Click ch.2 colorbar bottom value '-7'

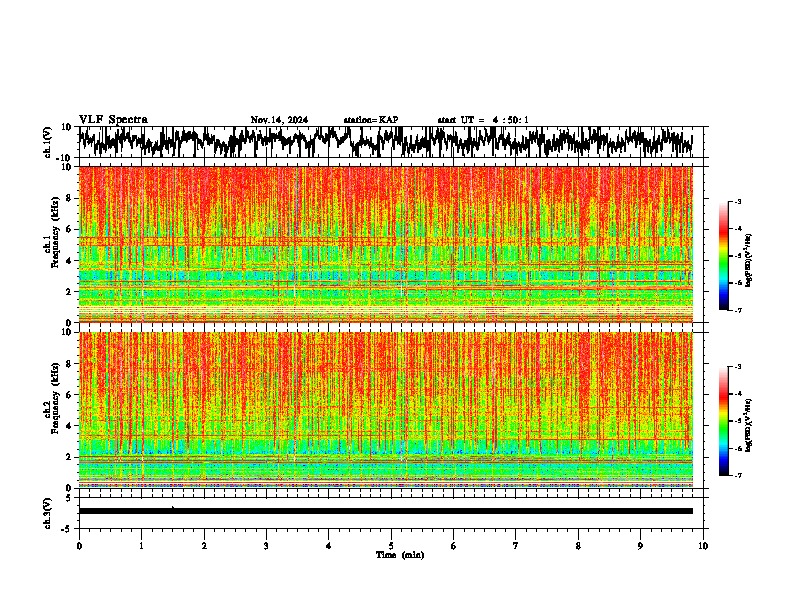(x=738, y=475)
